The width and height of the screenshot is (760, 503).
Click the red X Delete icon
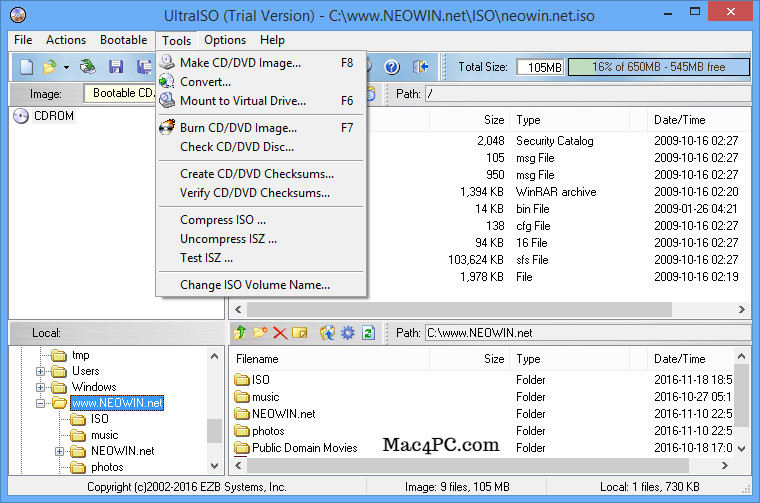coord(280,333)
